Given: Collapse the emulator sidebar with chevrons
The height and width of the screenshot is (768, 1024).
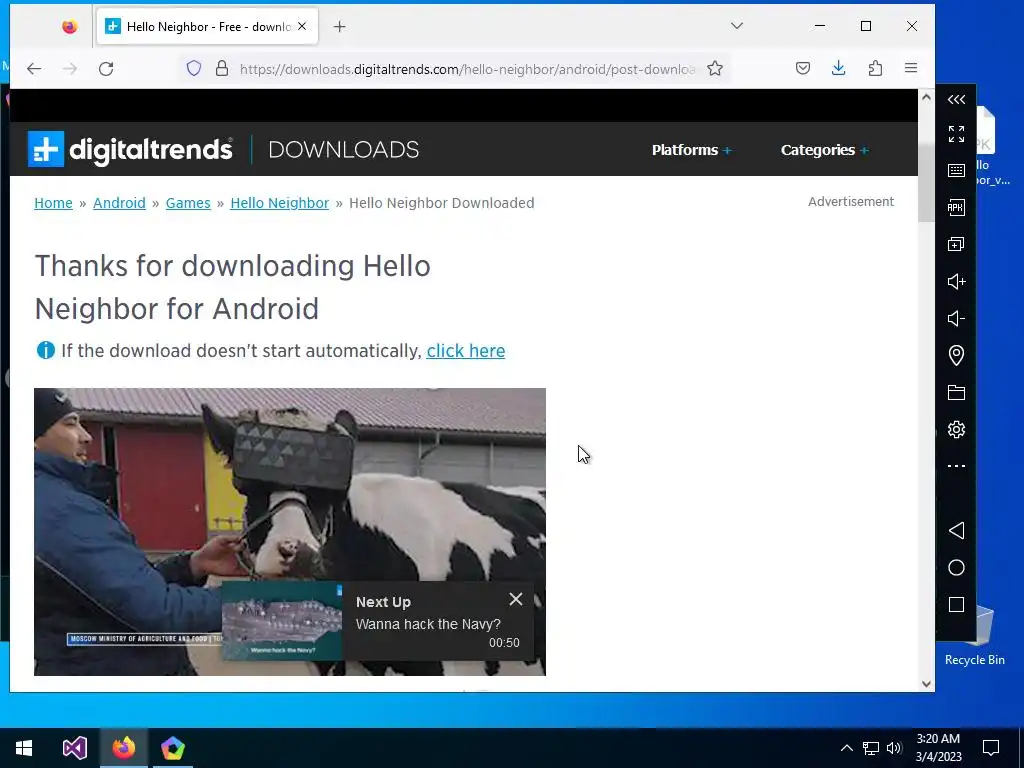Looking at the screenshot, I should tap(956, 99).
